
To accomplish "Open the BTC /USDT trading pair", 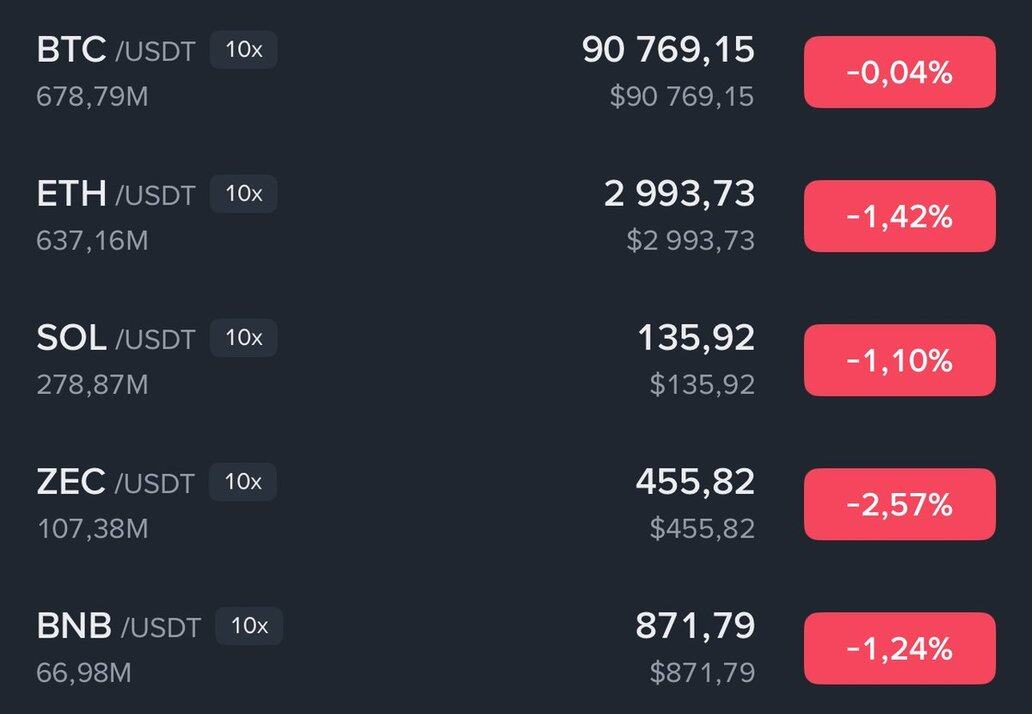I will 115,50.
